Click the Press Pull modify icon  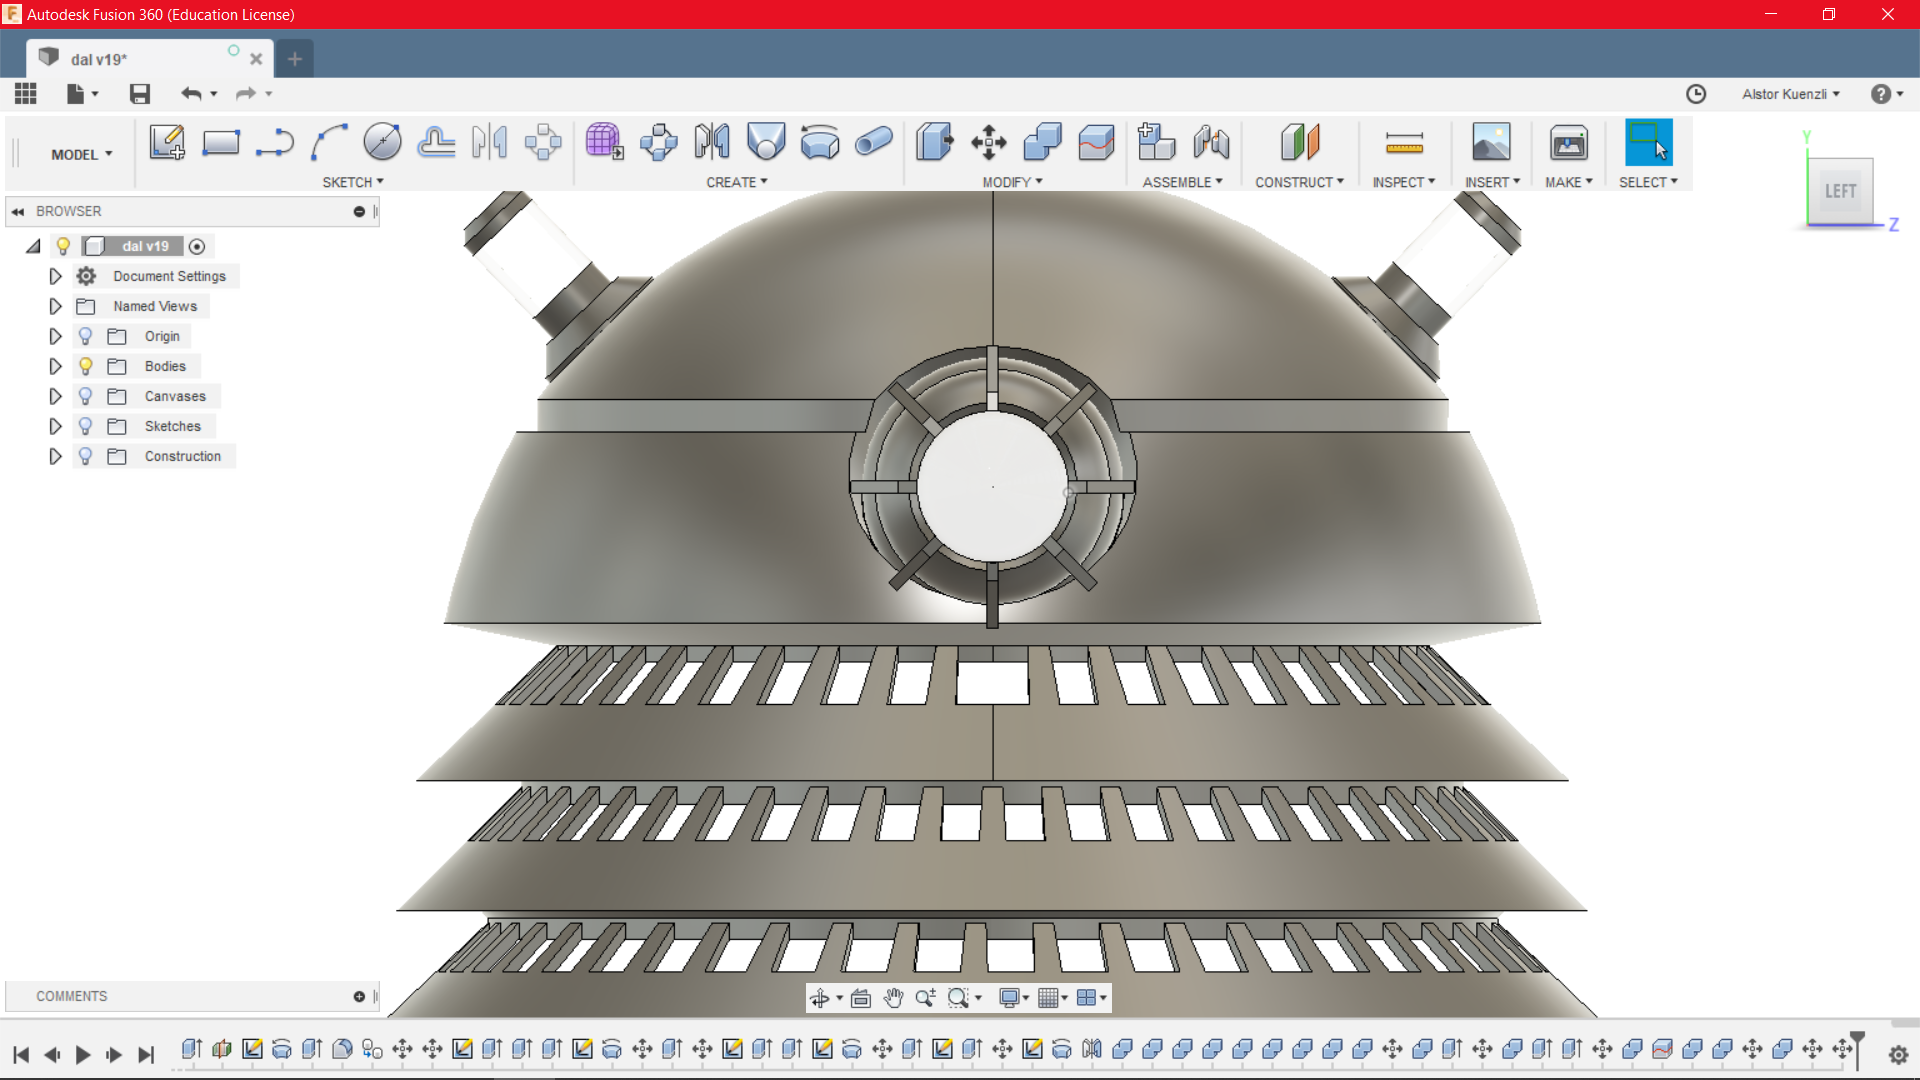935,142
